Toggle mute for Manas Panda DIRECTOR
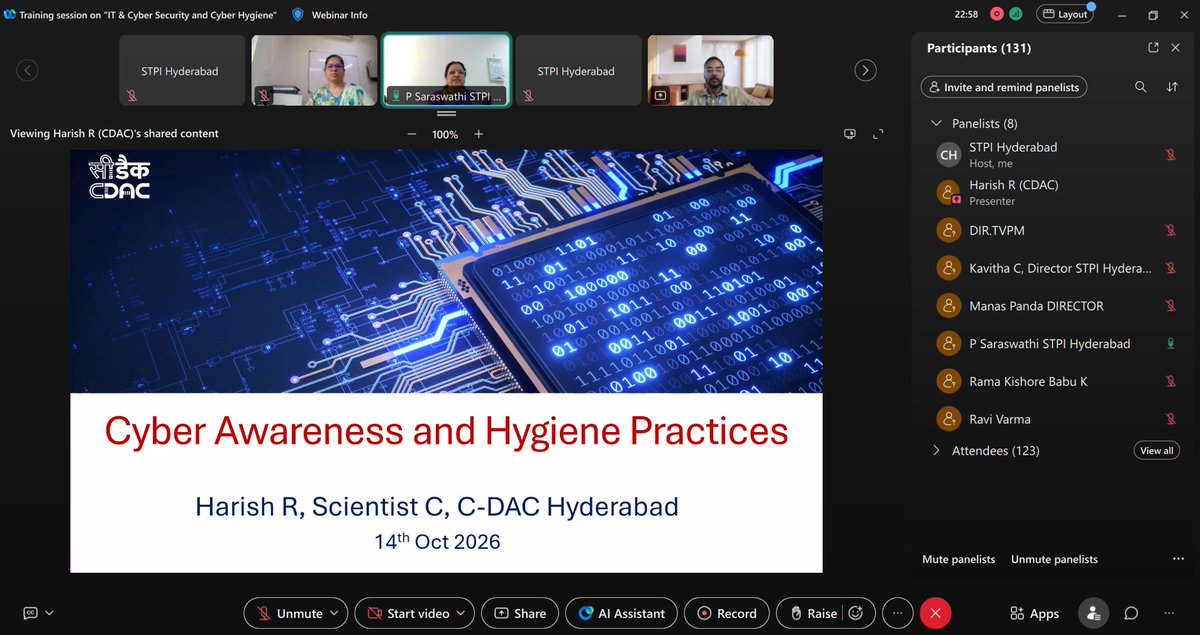1200x635 pixels. (1170, 306)
